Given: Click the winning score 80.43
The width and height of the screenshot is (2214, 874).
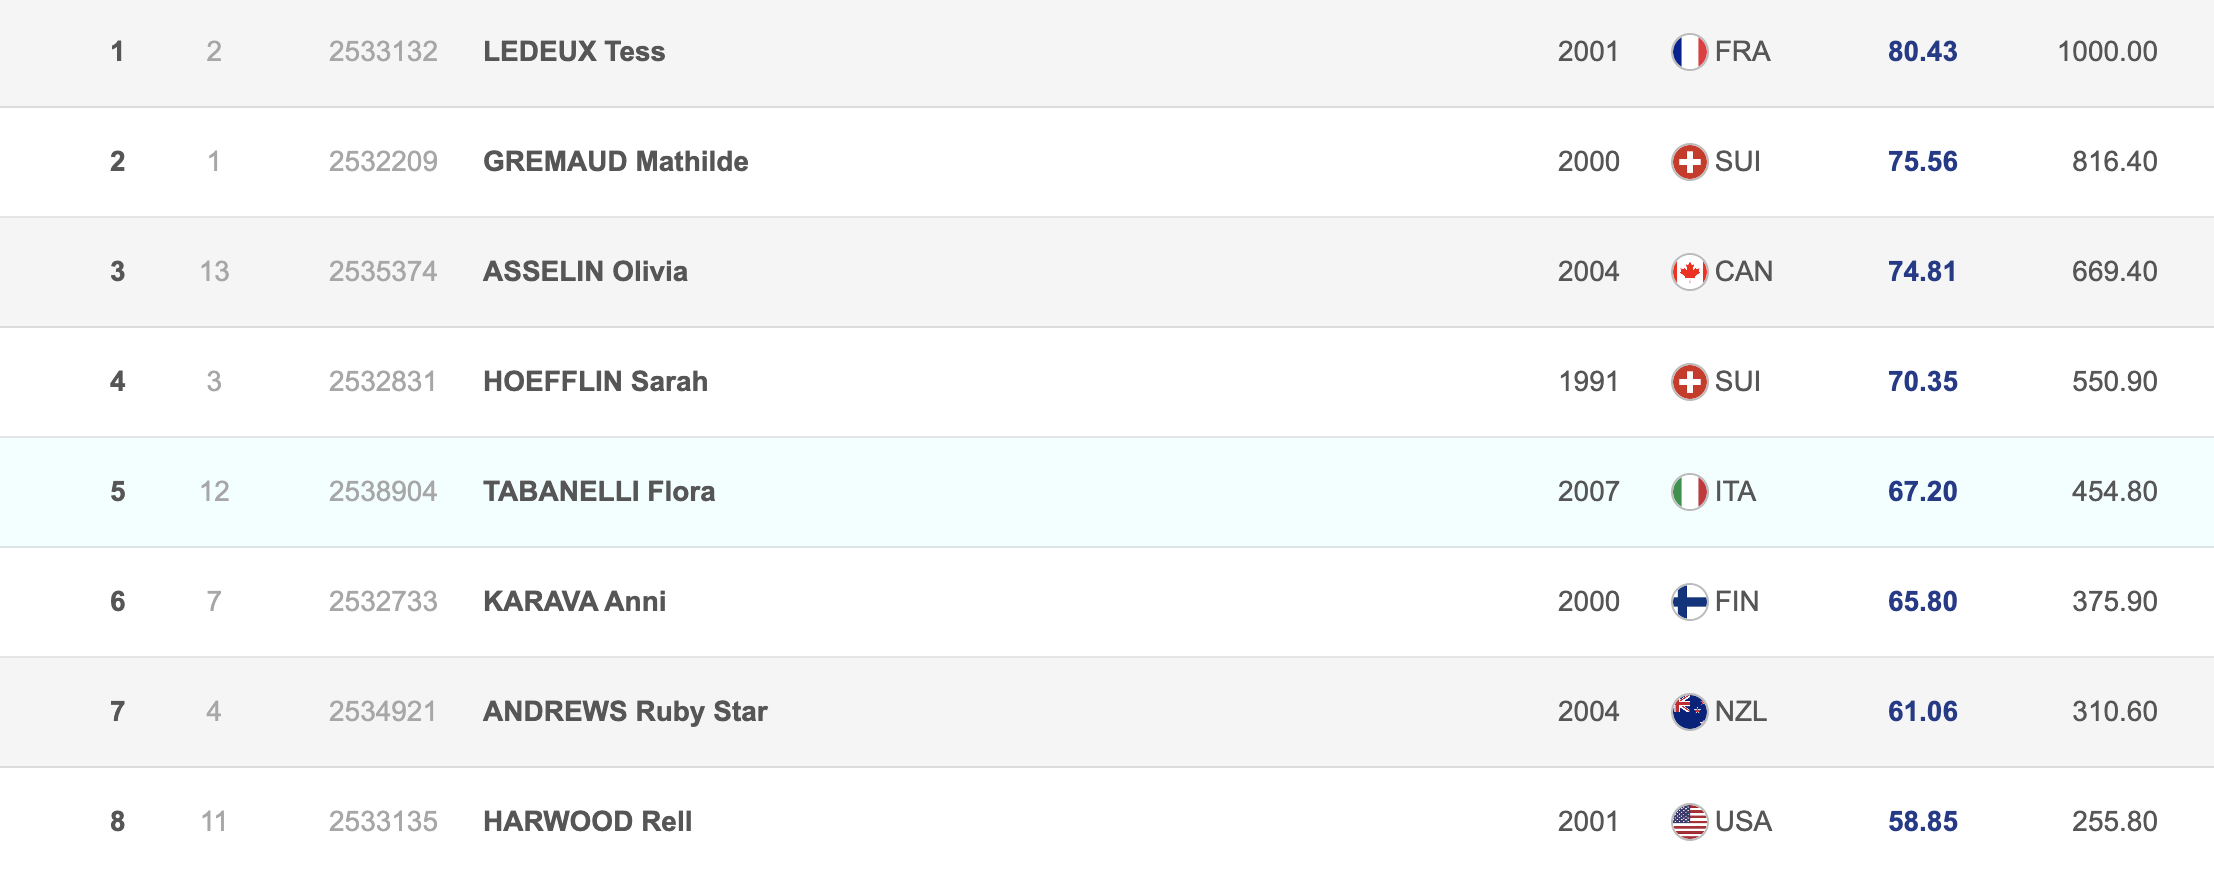Looking at the screenshot, I should click(1922, 52).
